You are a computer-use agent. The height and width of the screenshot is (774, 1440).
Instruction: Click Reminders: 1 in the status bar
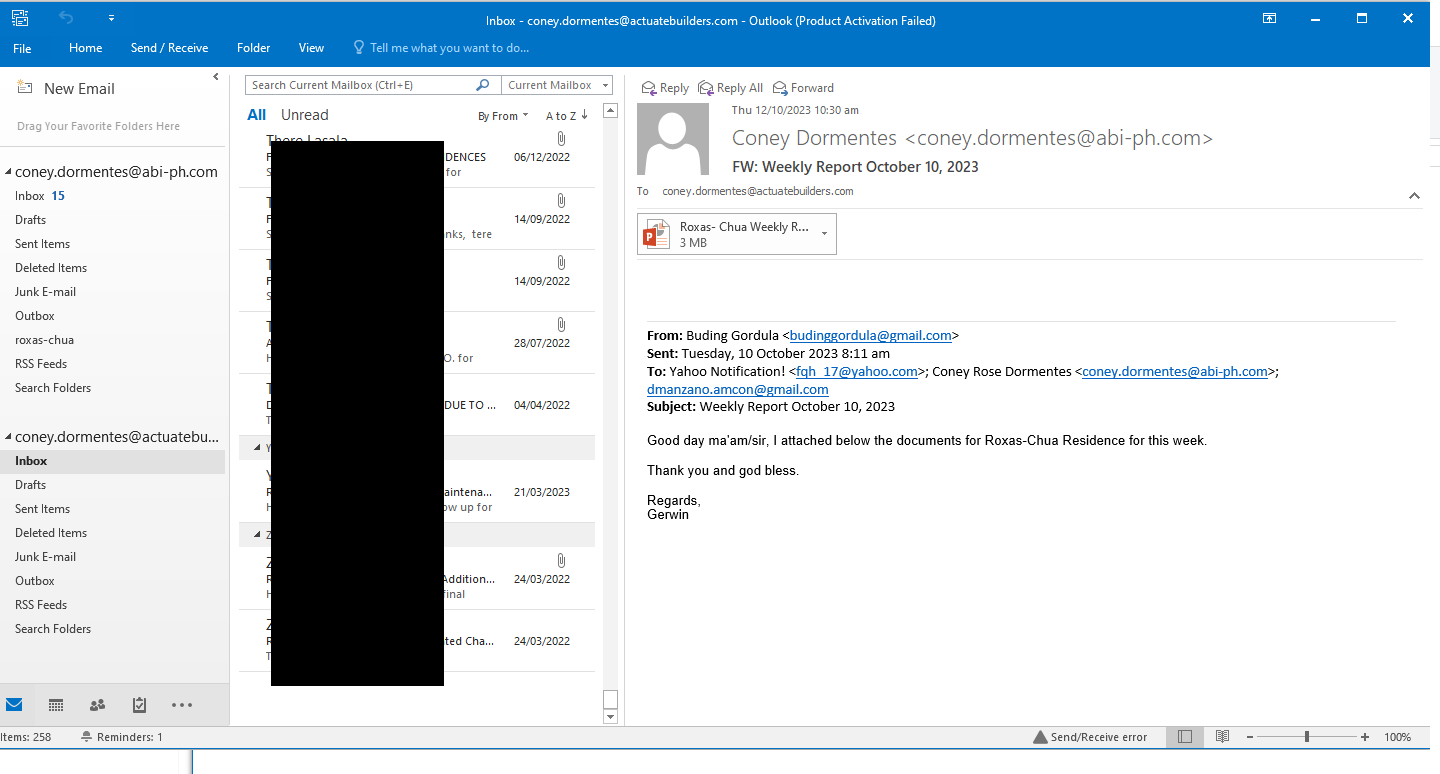[x=121, y=737]
